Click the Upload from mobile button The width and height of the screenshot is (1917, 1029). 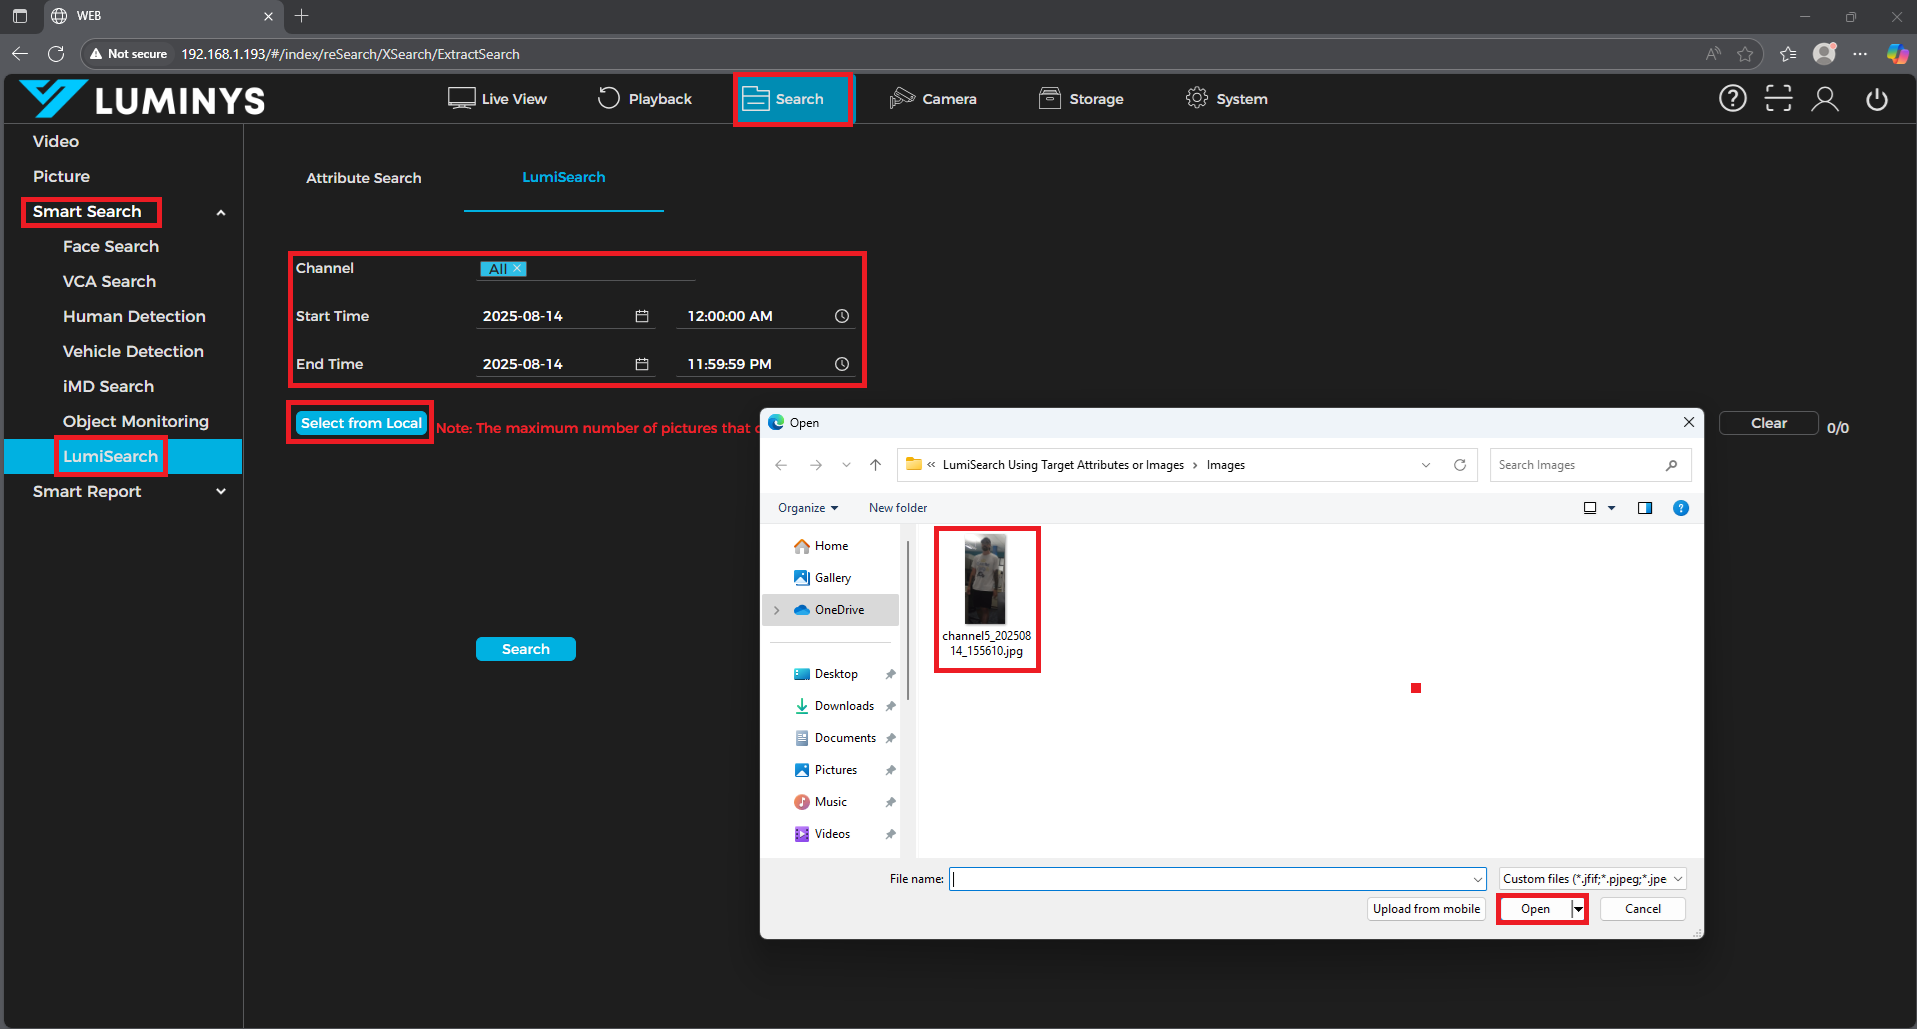coord(1426,909)
